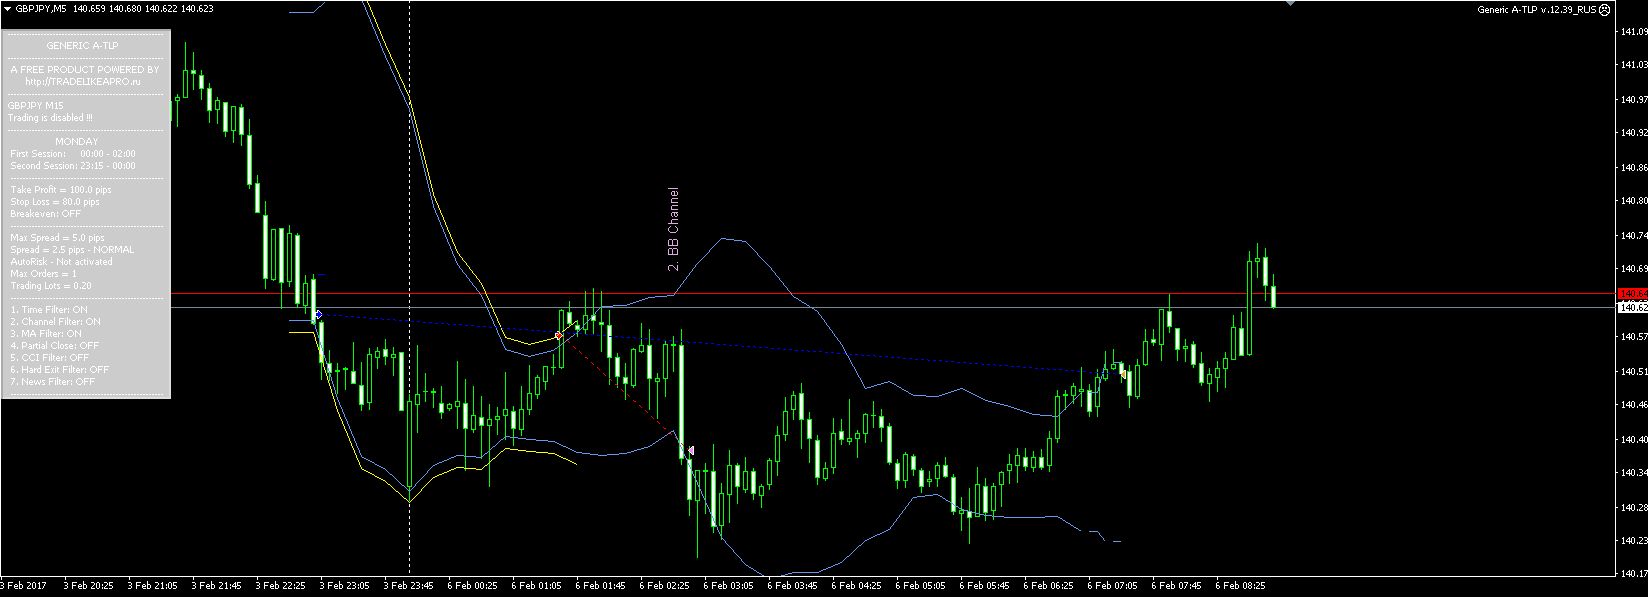
Task: Click 'Max Orders = 1' line
Action: tap(44, 273)
